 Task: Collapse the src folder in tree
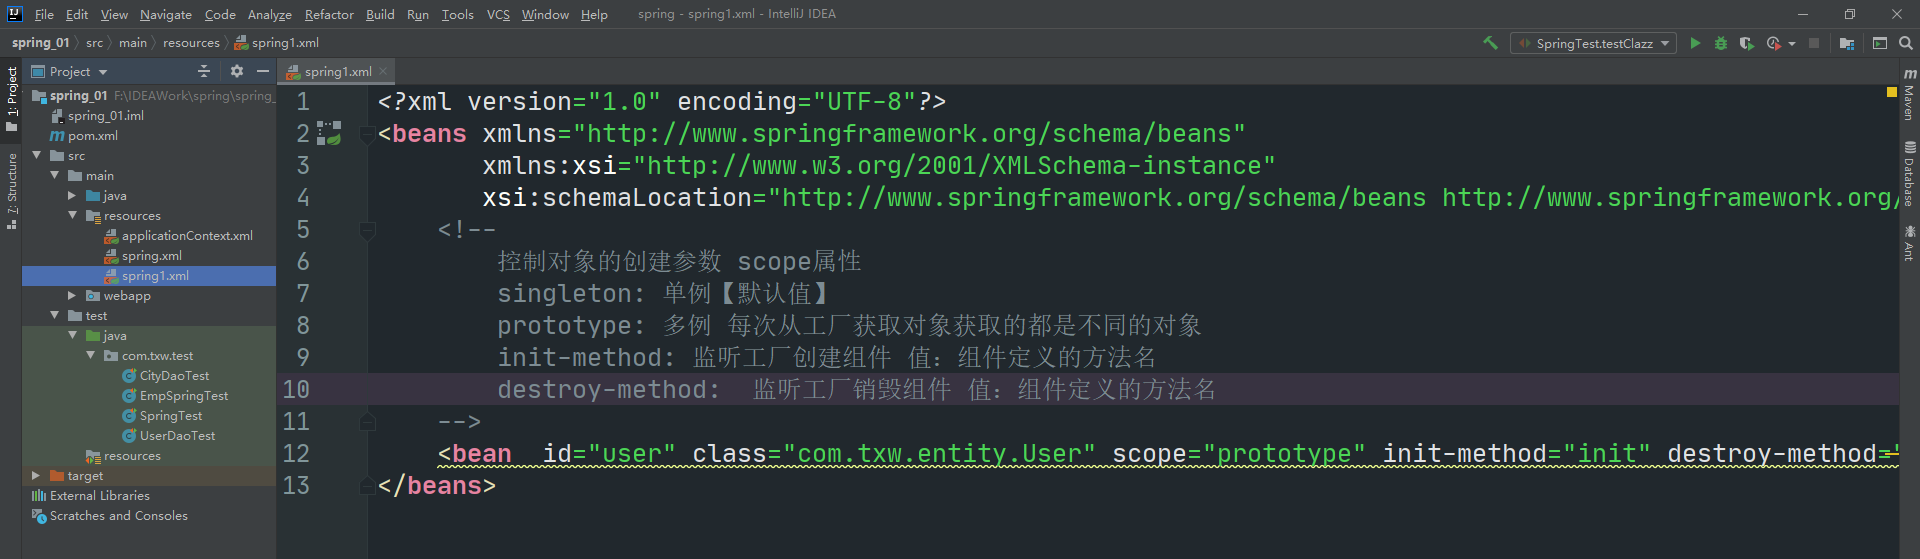tap(37, 155)
